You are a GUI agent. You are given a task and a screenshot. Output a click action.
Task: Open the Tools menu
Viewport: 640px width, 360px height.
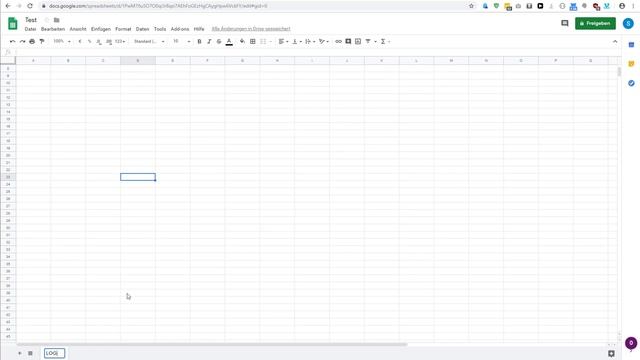tap(160, 29)
